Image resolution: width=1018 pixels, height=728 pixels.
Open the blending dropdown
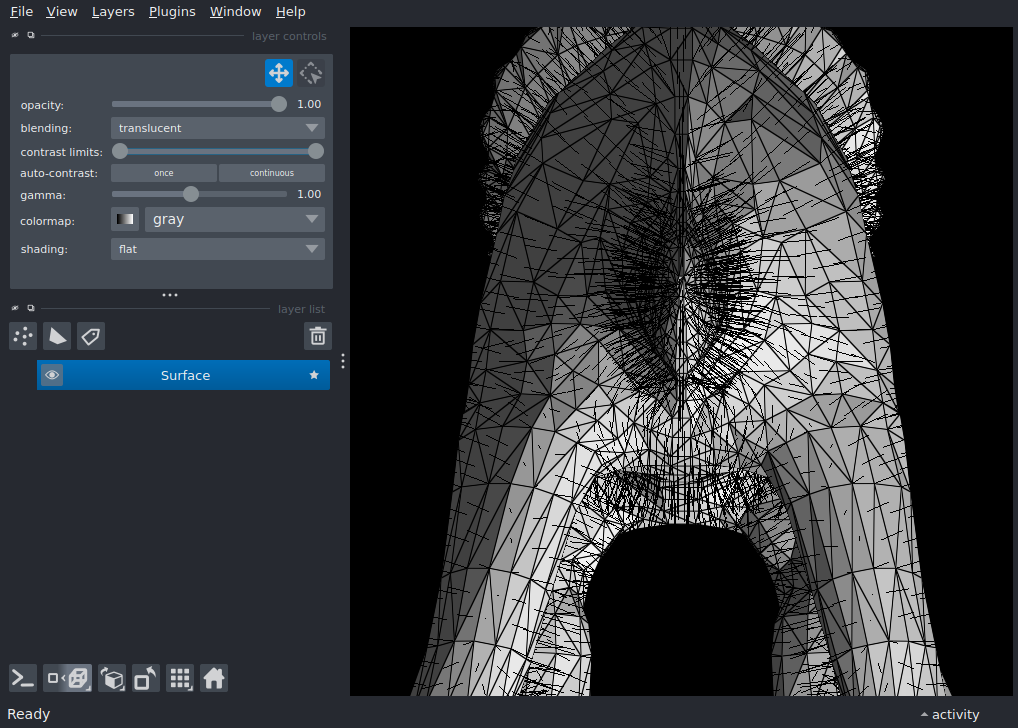pyautogui.click(x=217, y=127)
